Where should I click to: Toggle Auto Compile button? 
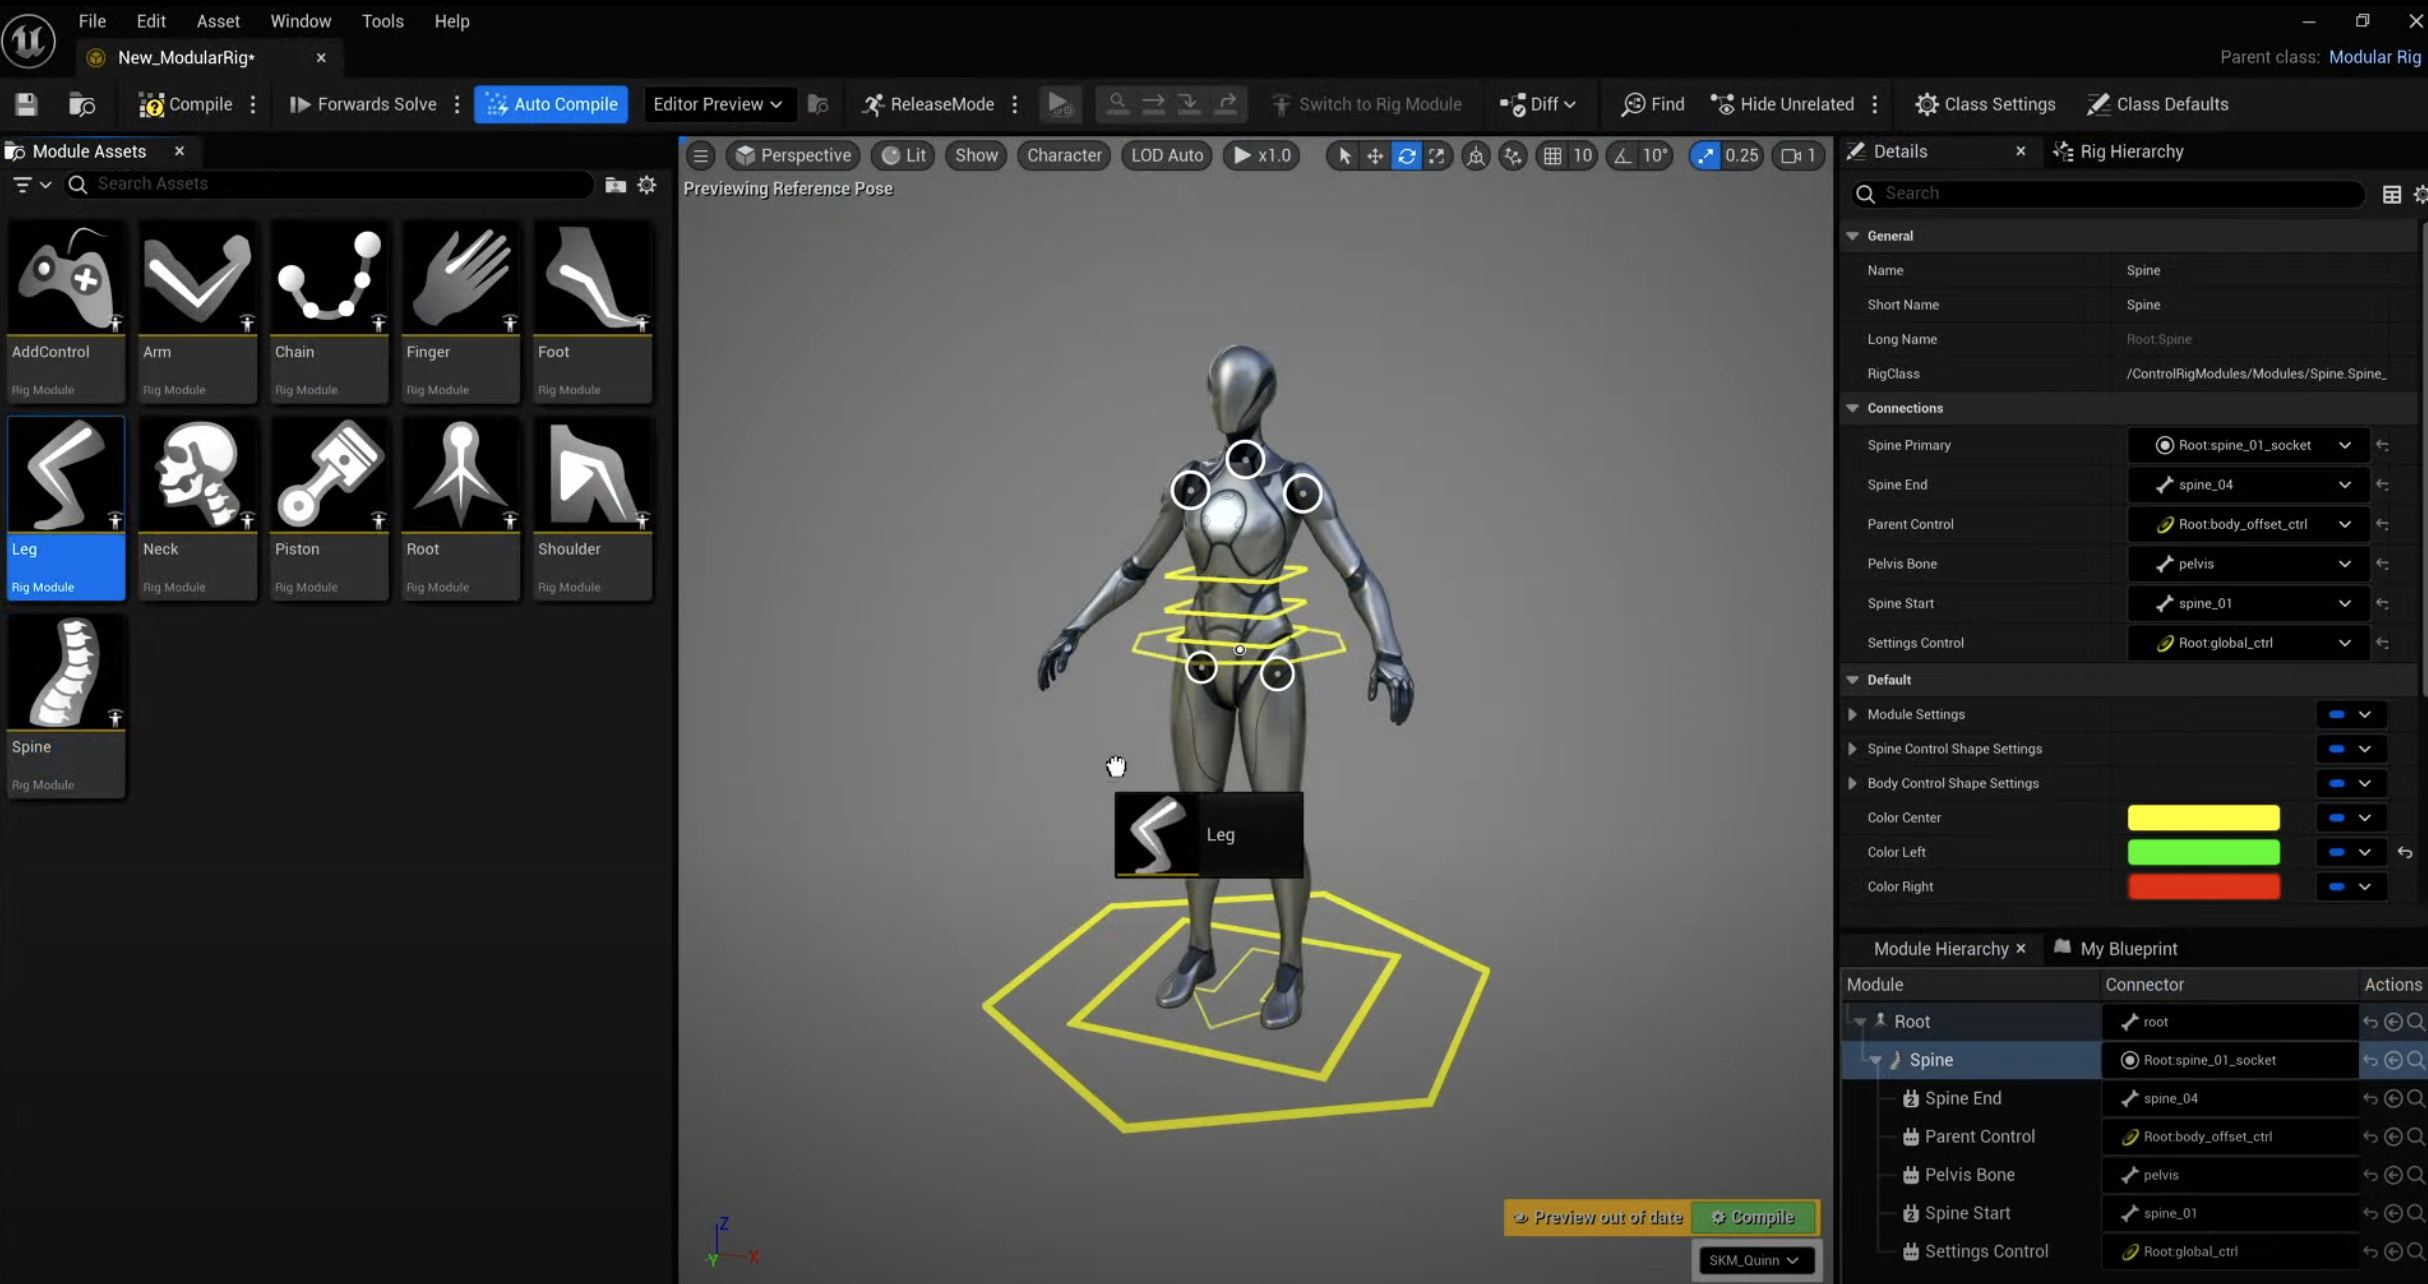click(551, 104)
